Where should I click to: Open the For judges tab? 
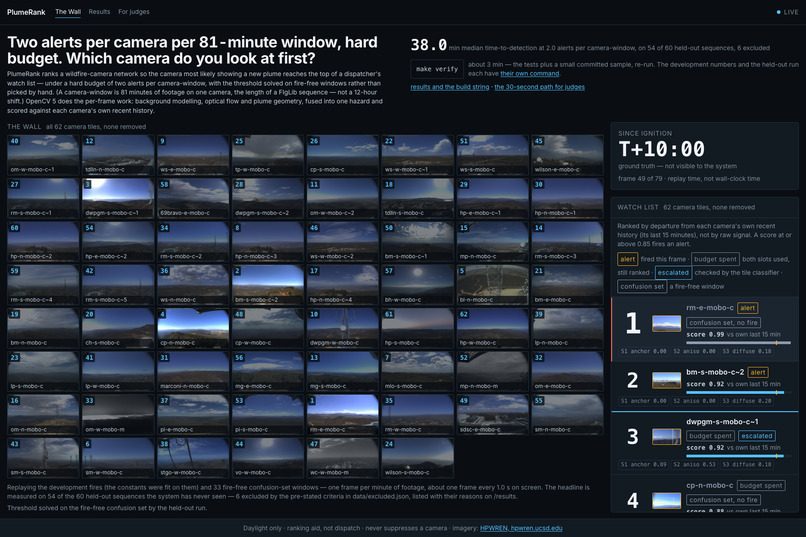click(134, 12)
